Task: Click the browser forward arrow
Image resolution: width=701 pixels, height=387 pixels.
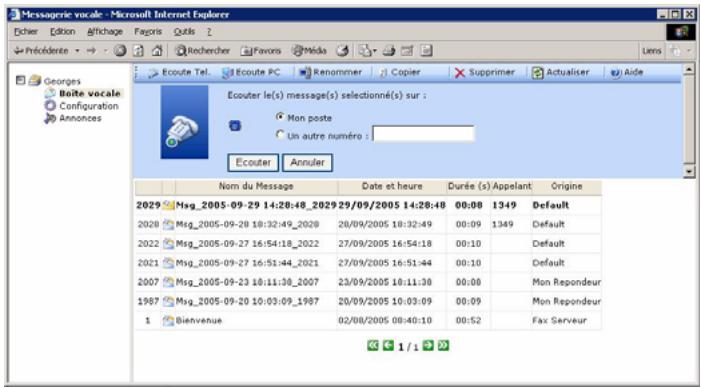Action: tap(92, 51)
